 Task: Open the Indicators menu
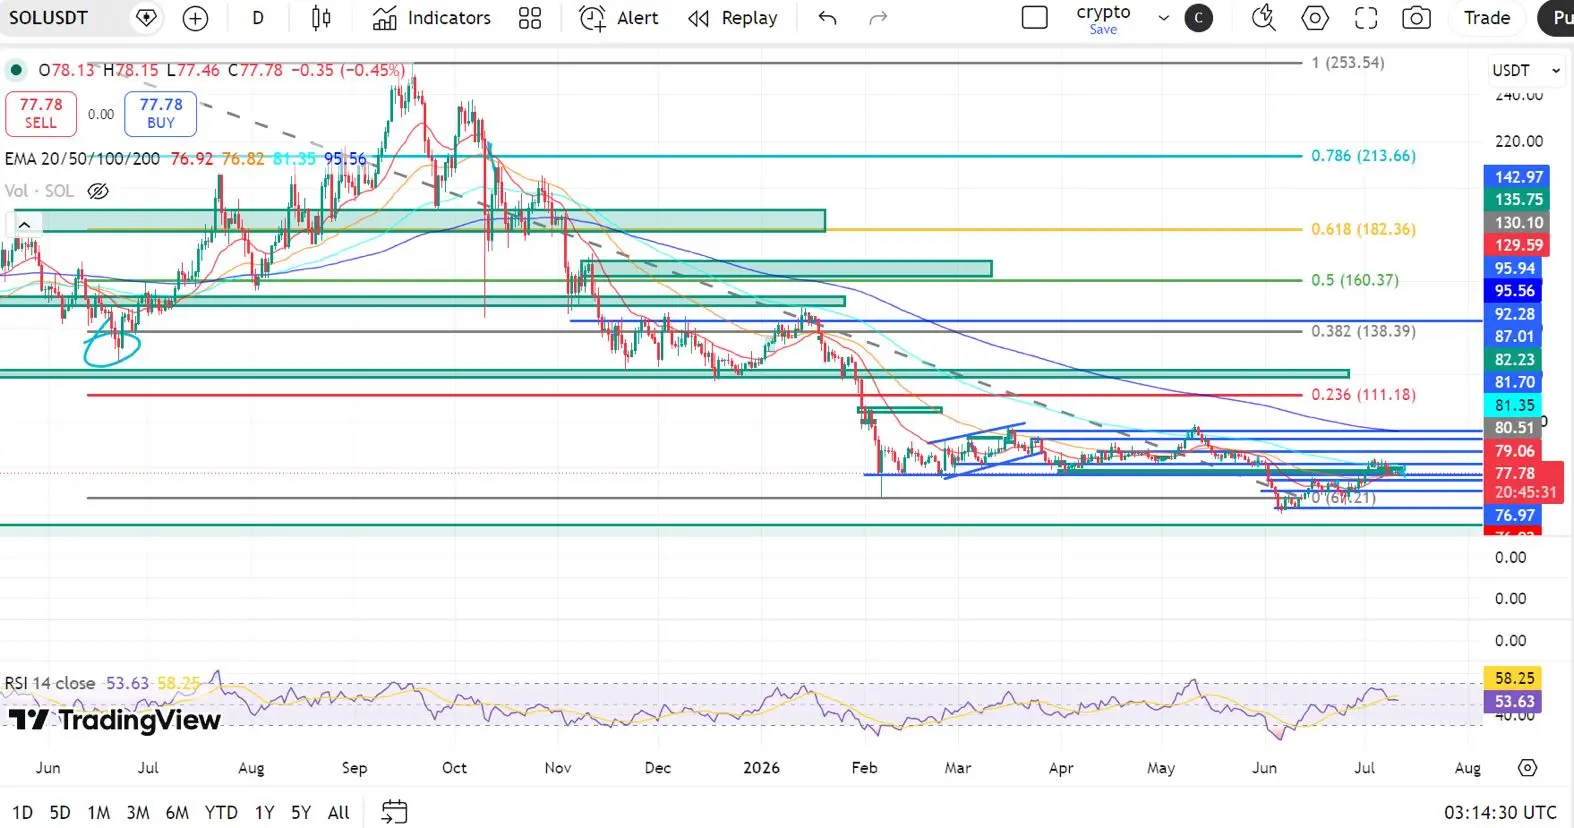click(432, 18)
